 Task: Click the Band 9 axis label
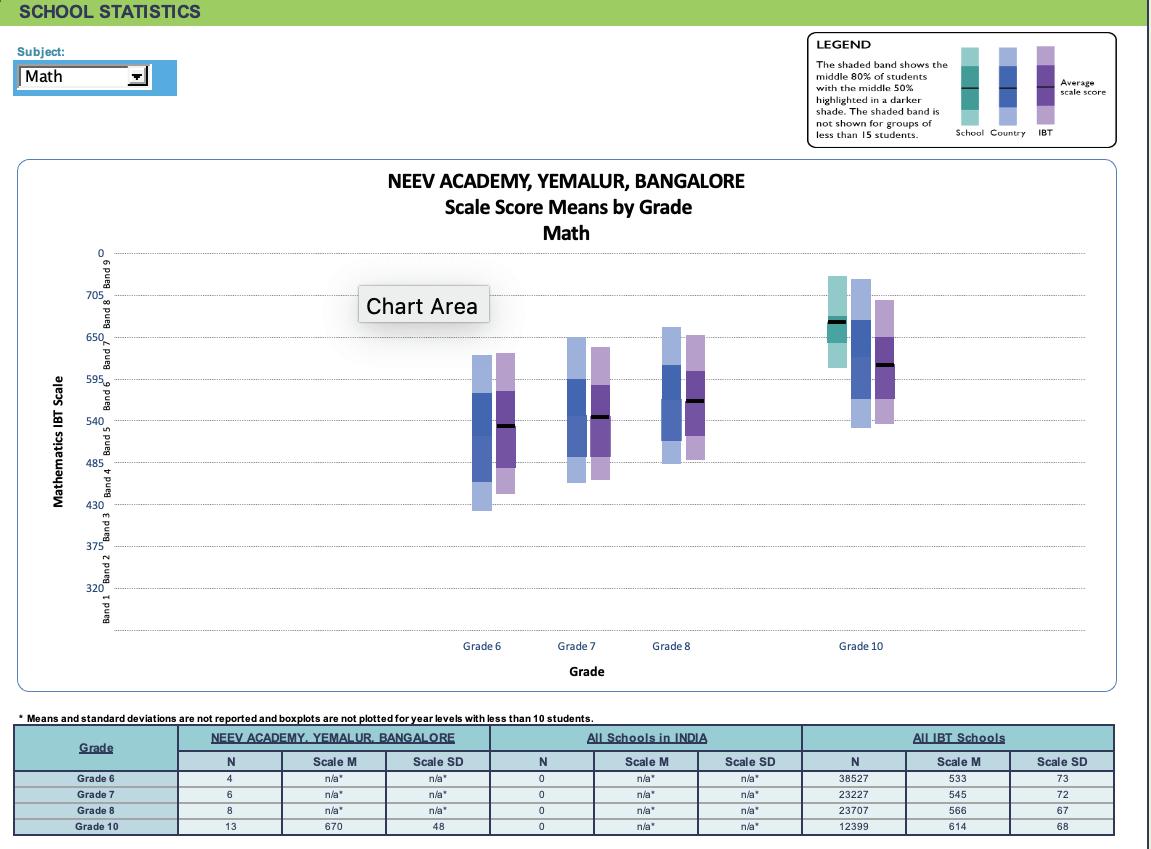106,274
